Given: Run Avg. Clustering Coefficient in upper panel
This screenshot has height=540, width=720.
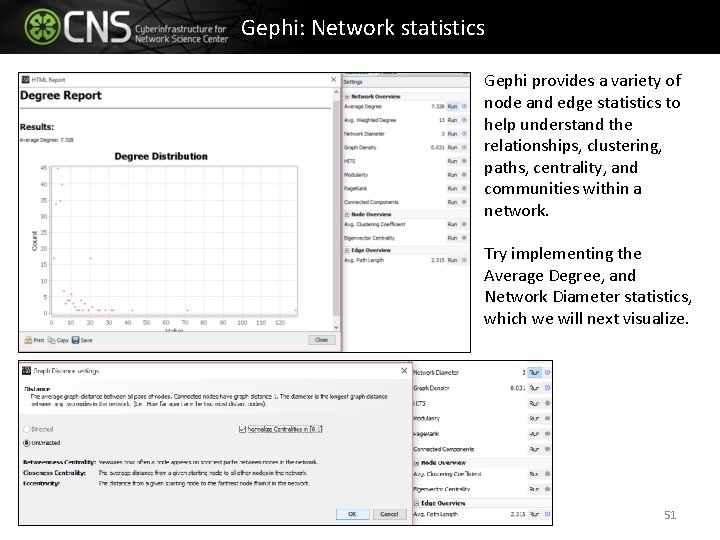Looking at the screenshot, I should pyautogui.click(x=452, y=225).
